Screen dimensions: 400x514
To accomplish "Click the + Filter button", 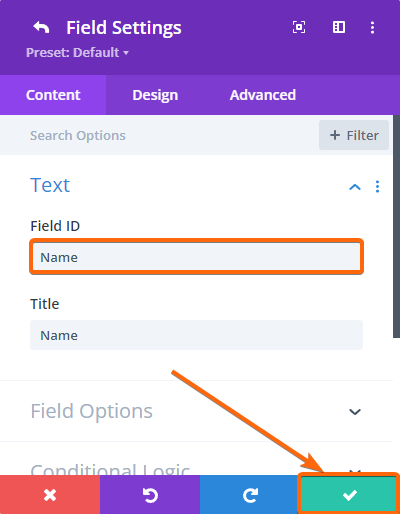I will coord(354,135).
